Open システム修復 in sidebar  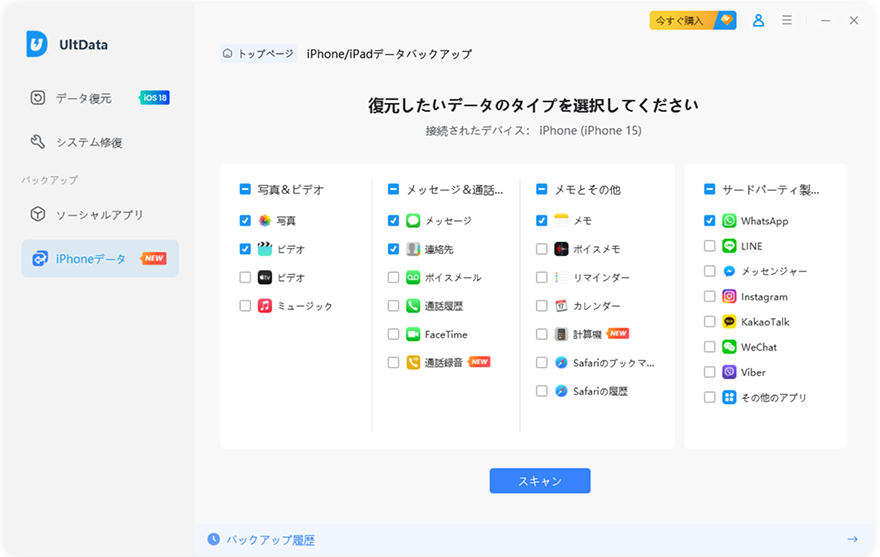pos(100,143)
